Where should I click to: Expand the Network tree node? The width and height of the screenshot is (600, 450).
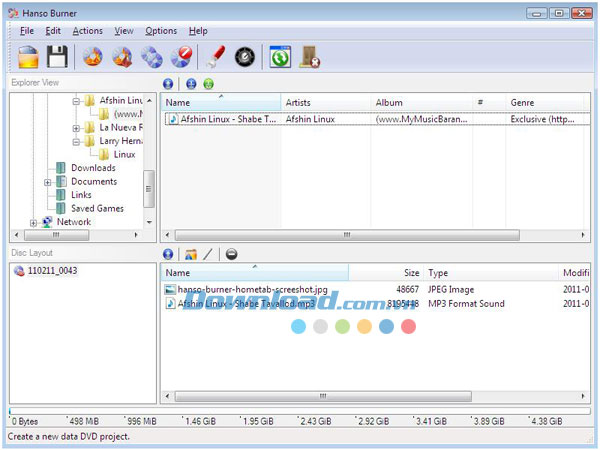point(33,222)
